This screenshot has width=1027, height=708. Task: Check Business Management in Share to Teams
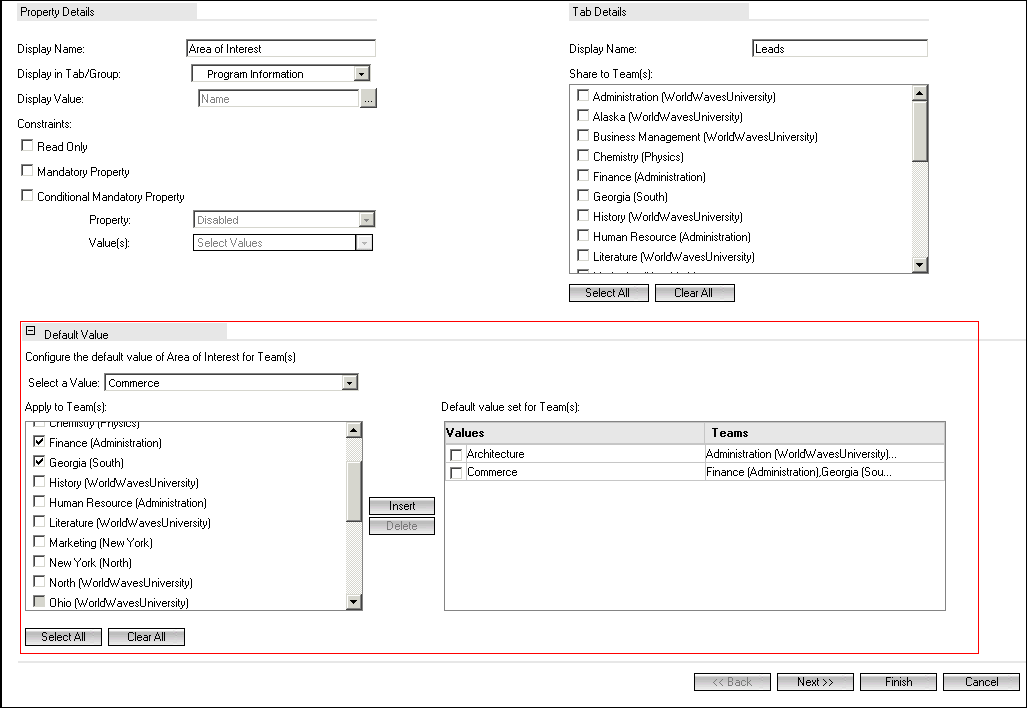pos(583,136)
